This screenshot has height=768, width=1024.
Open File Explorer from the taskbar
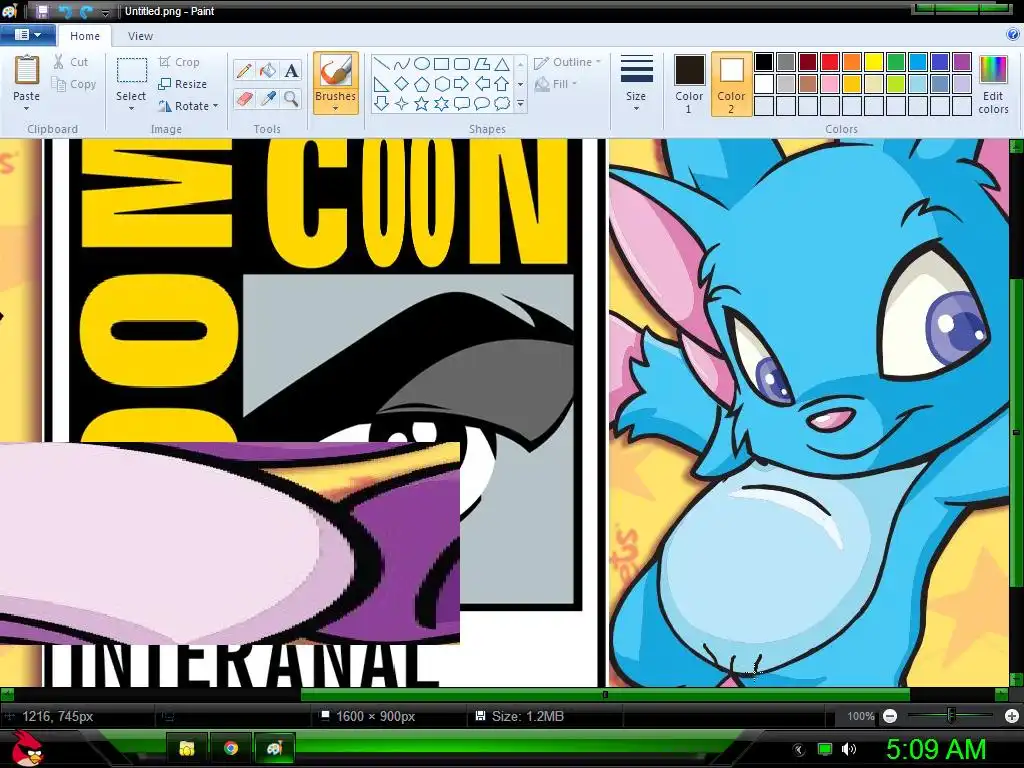pyautogui.click(x=187, y=748)
